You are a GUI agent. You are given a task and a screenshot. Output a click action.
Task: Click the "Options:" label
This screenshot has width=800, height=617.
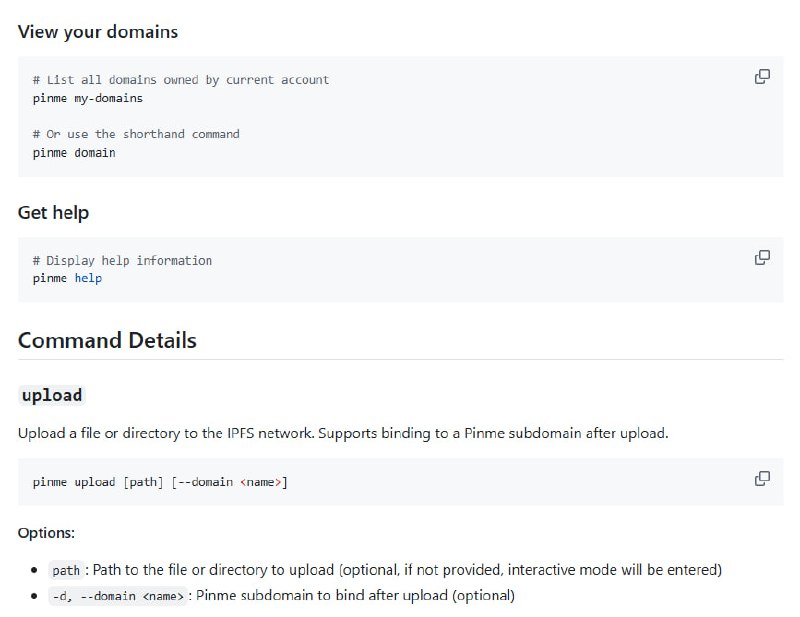coord(46,533)
